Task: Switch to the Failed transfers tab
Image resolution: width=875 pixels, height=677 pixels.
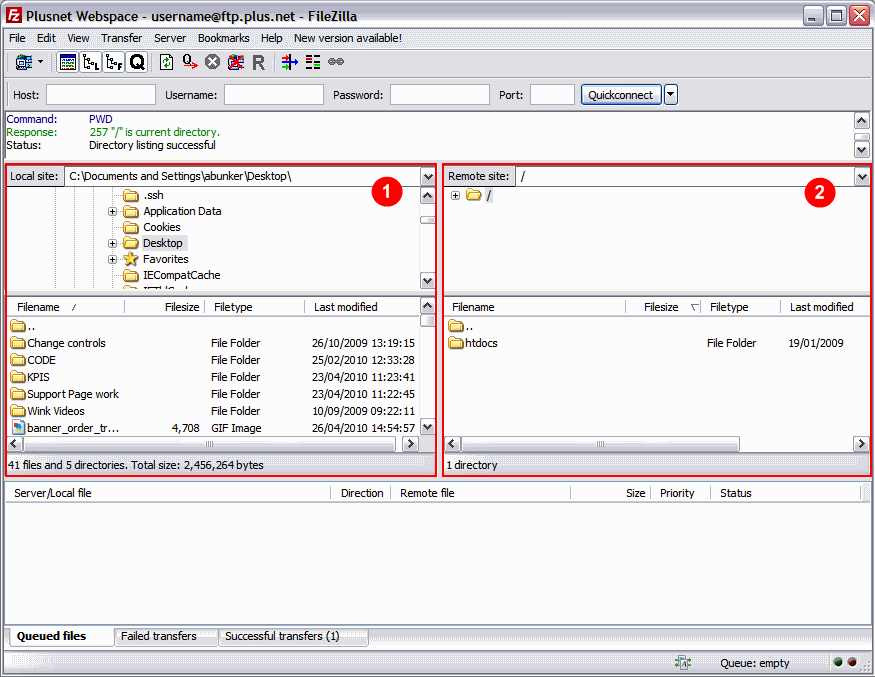Action: click(166, 637)
